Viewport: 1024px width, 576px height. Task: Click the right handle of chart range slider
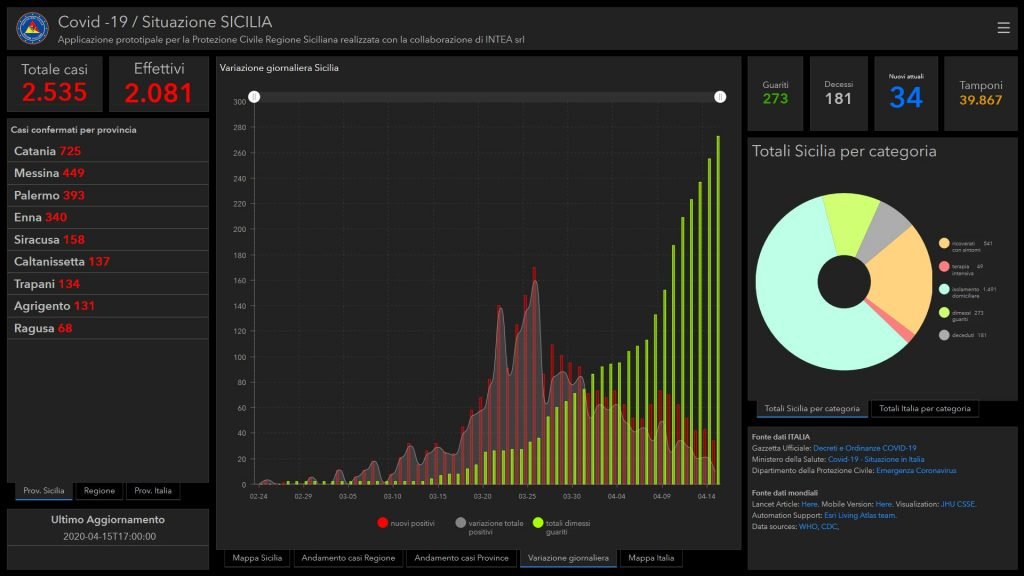[x=720, y=96]
